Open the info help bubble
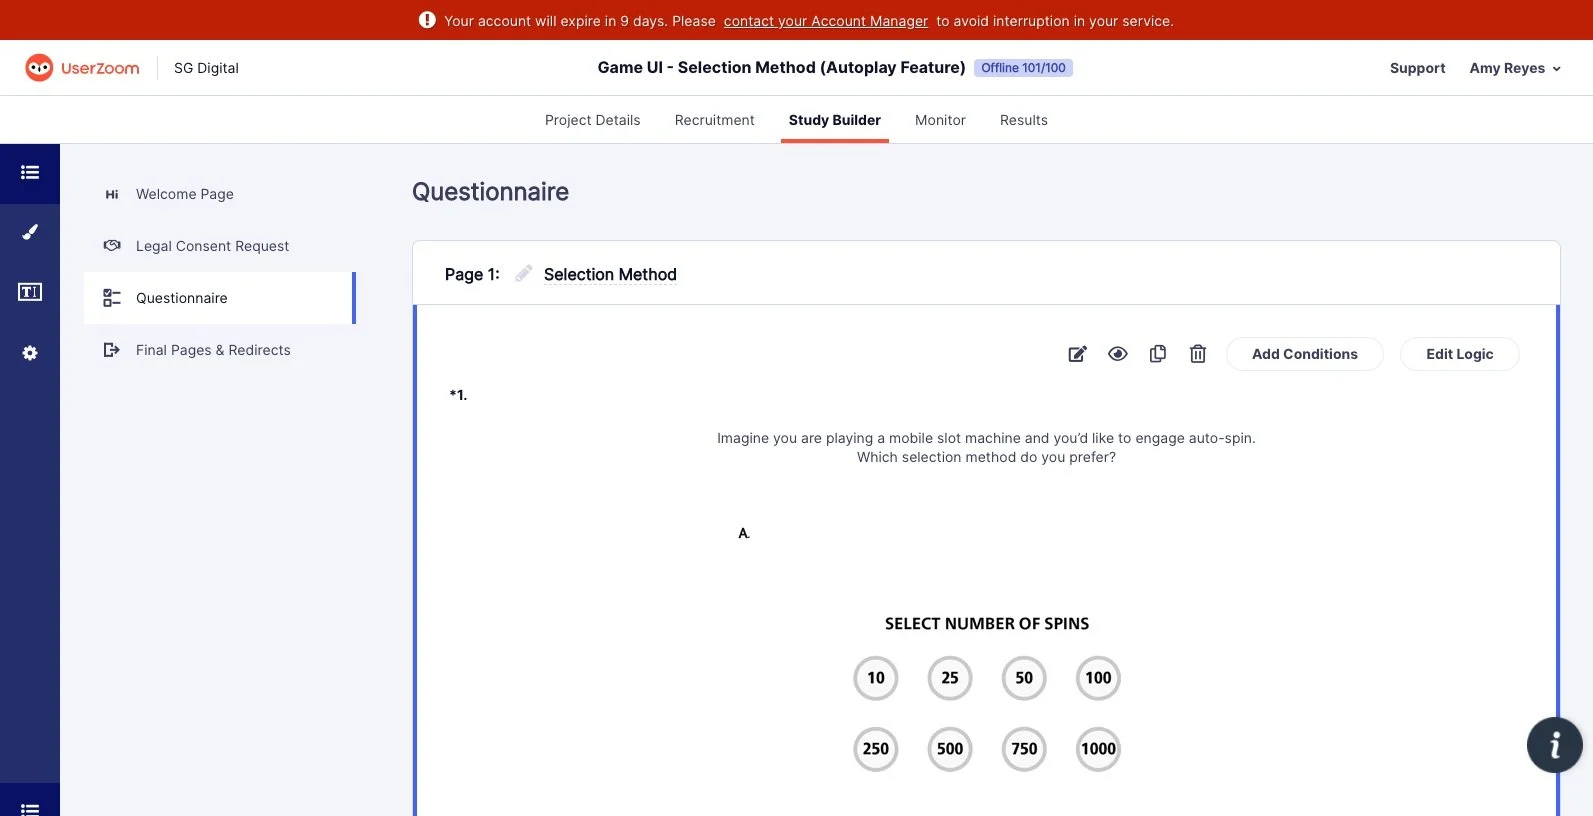 click(1554, 745)
